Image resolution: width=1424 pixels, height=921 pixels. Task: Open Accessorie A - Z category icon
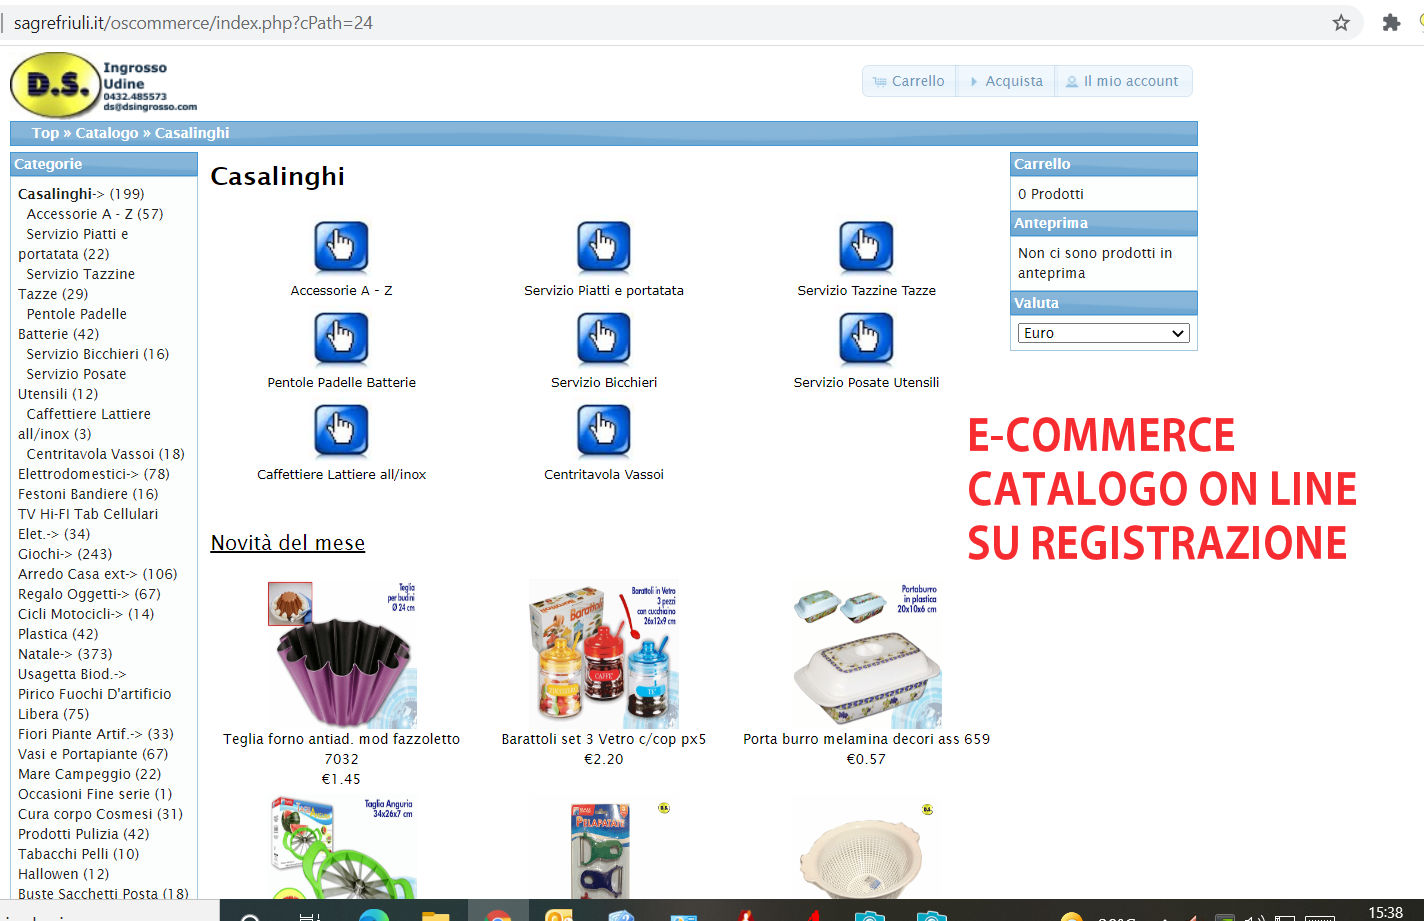click(341, 247)
